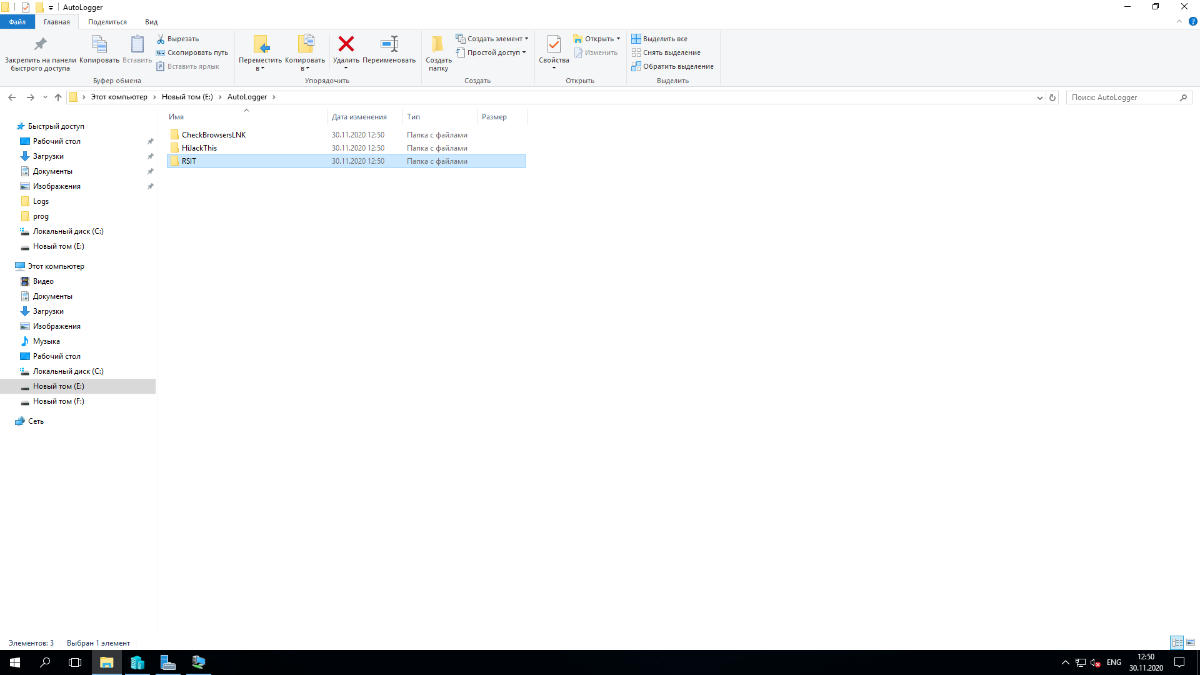
Task: Click Создать папку button
Action: pos(438,53)
